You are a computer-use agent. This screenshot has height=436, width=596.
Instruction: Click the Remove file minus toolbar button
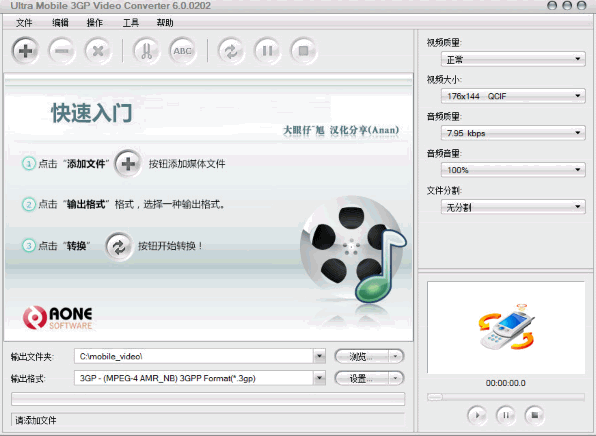[62, 51]
